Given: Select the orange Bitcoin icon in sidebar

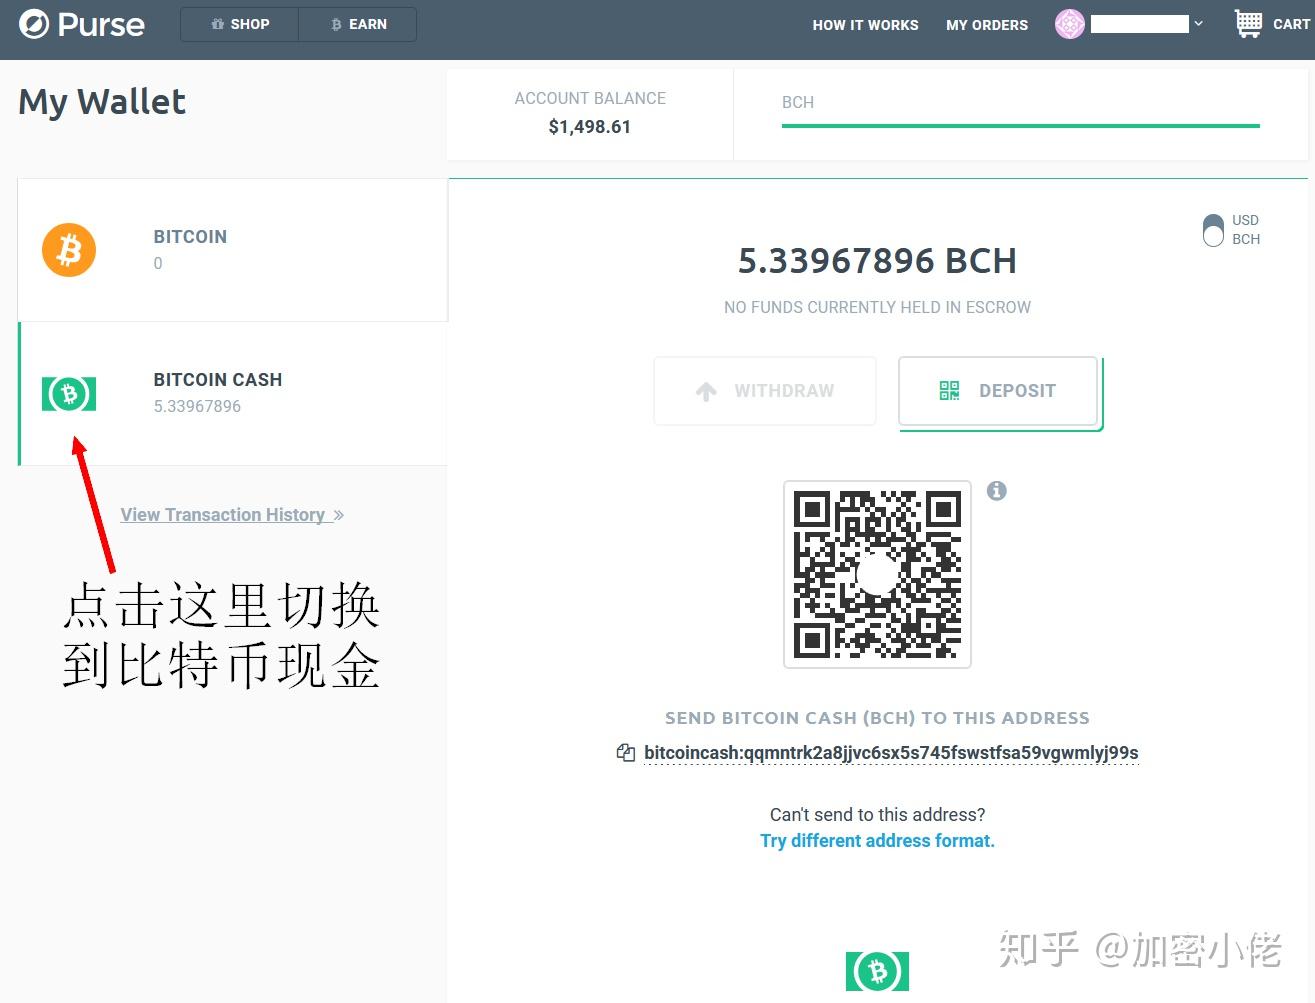Looking at the screenshot, I should coord(68,250).
